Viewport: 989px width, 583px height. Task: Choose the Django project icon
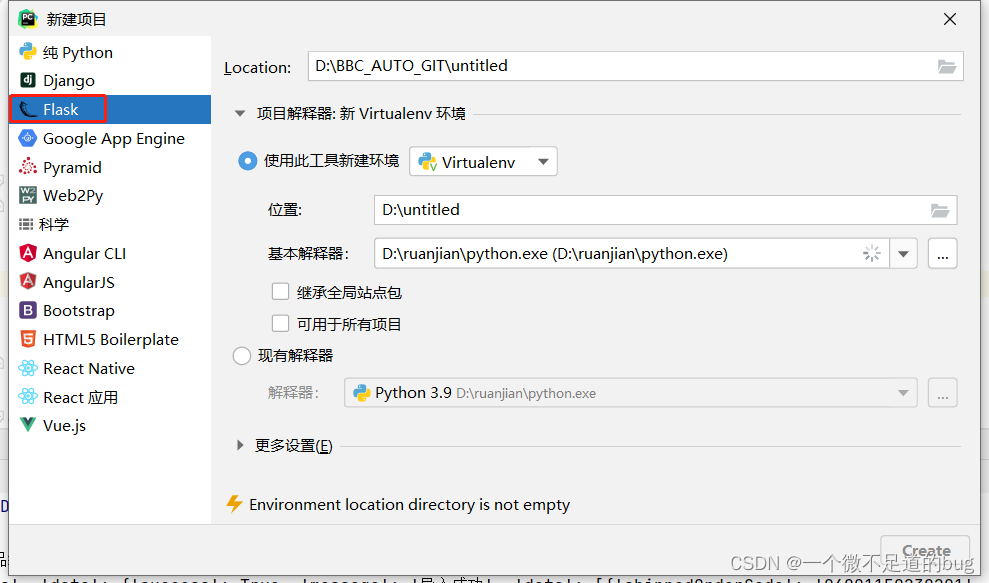point(28,80)
